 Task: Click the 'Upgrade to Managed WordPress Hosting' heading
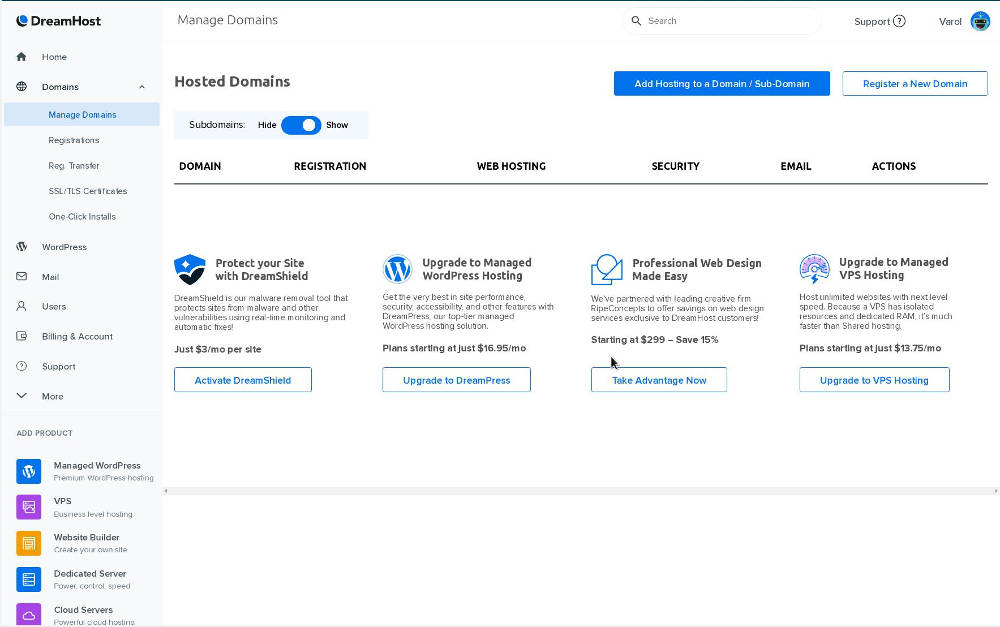[476, 269]
